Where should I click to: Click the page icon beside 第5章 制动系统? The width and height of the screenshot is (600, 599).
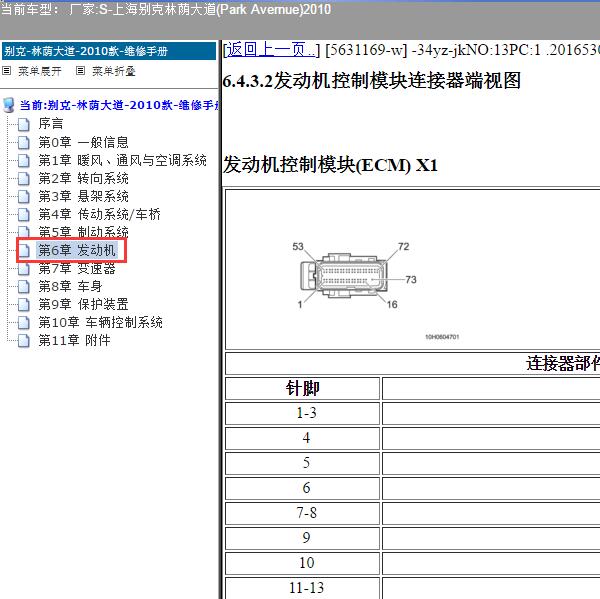point(24,232)
